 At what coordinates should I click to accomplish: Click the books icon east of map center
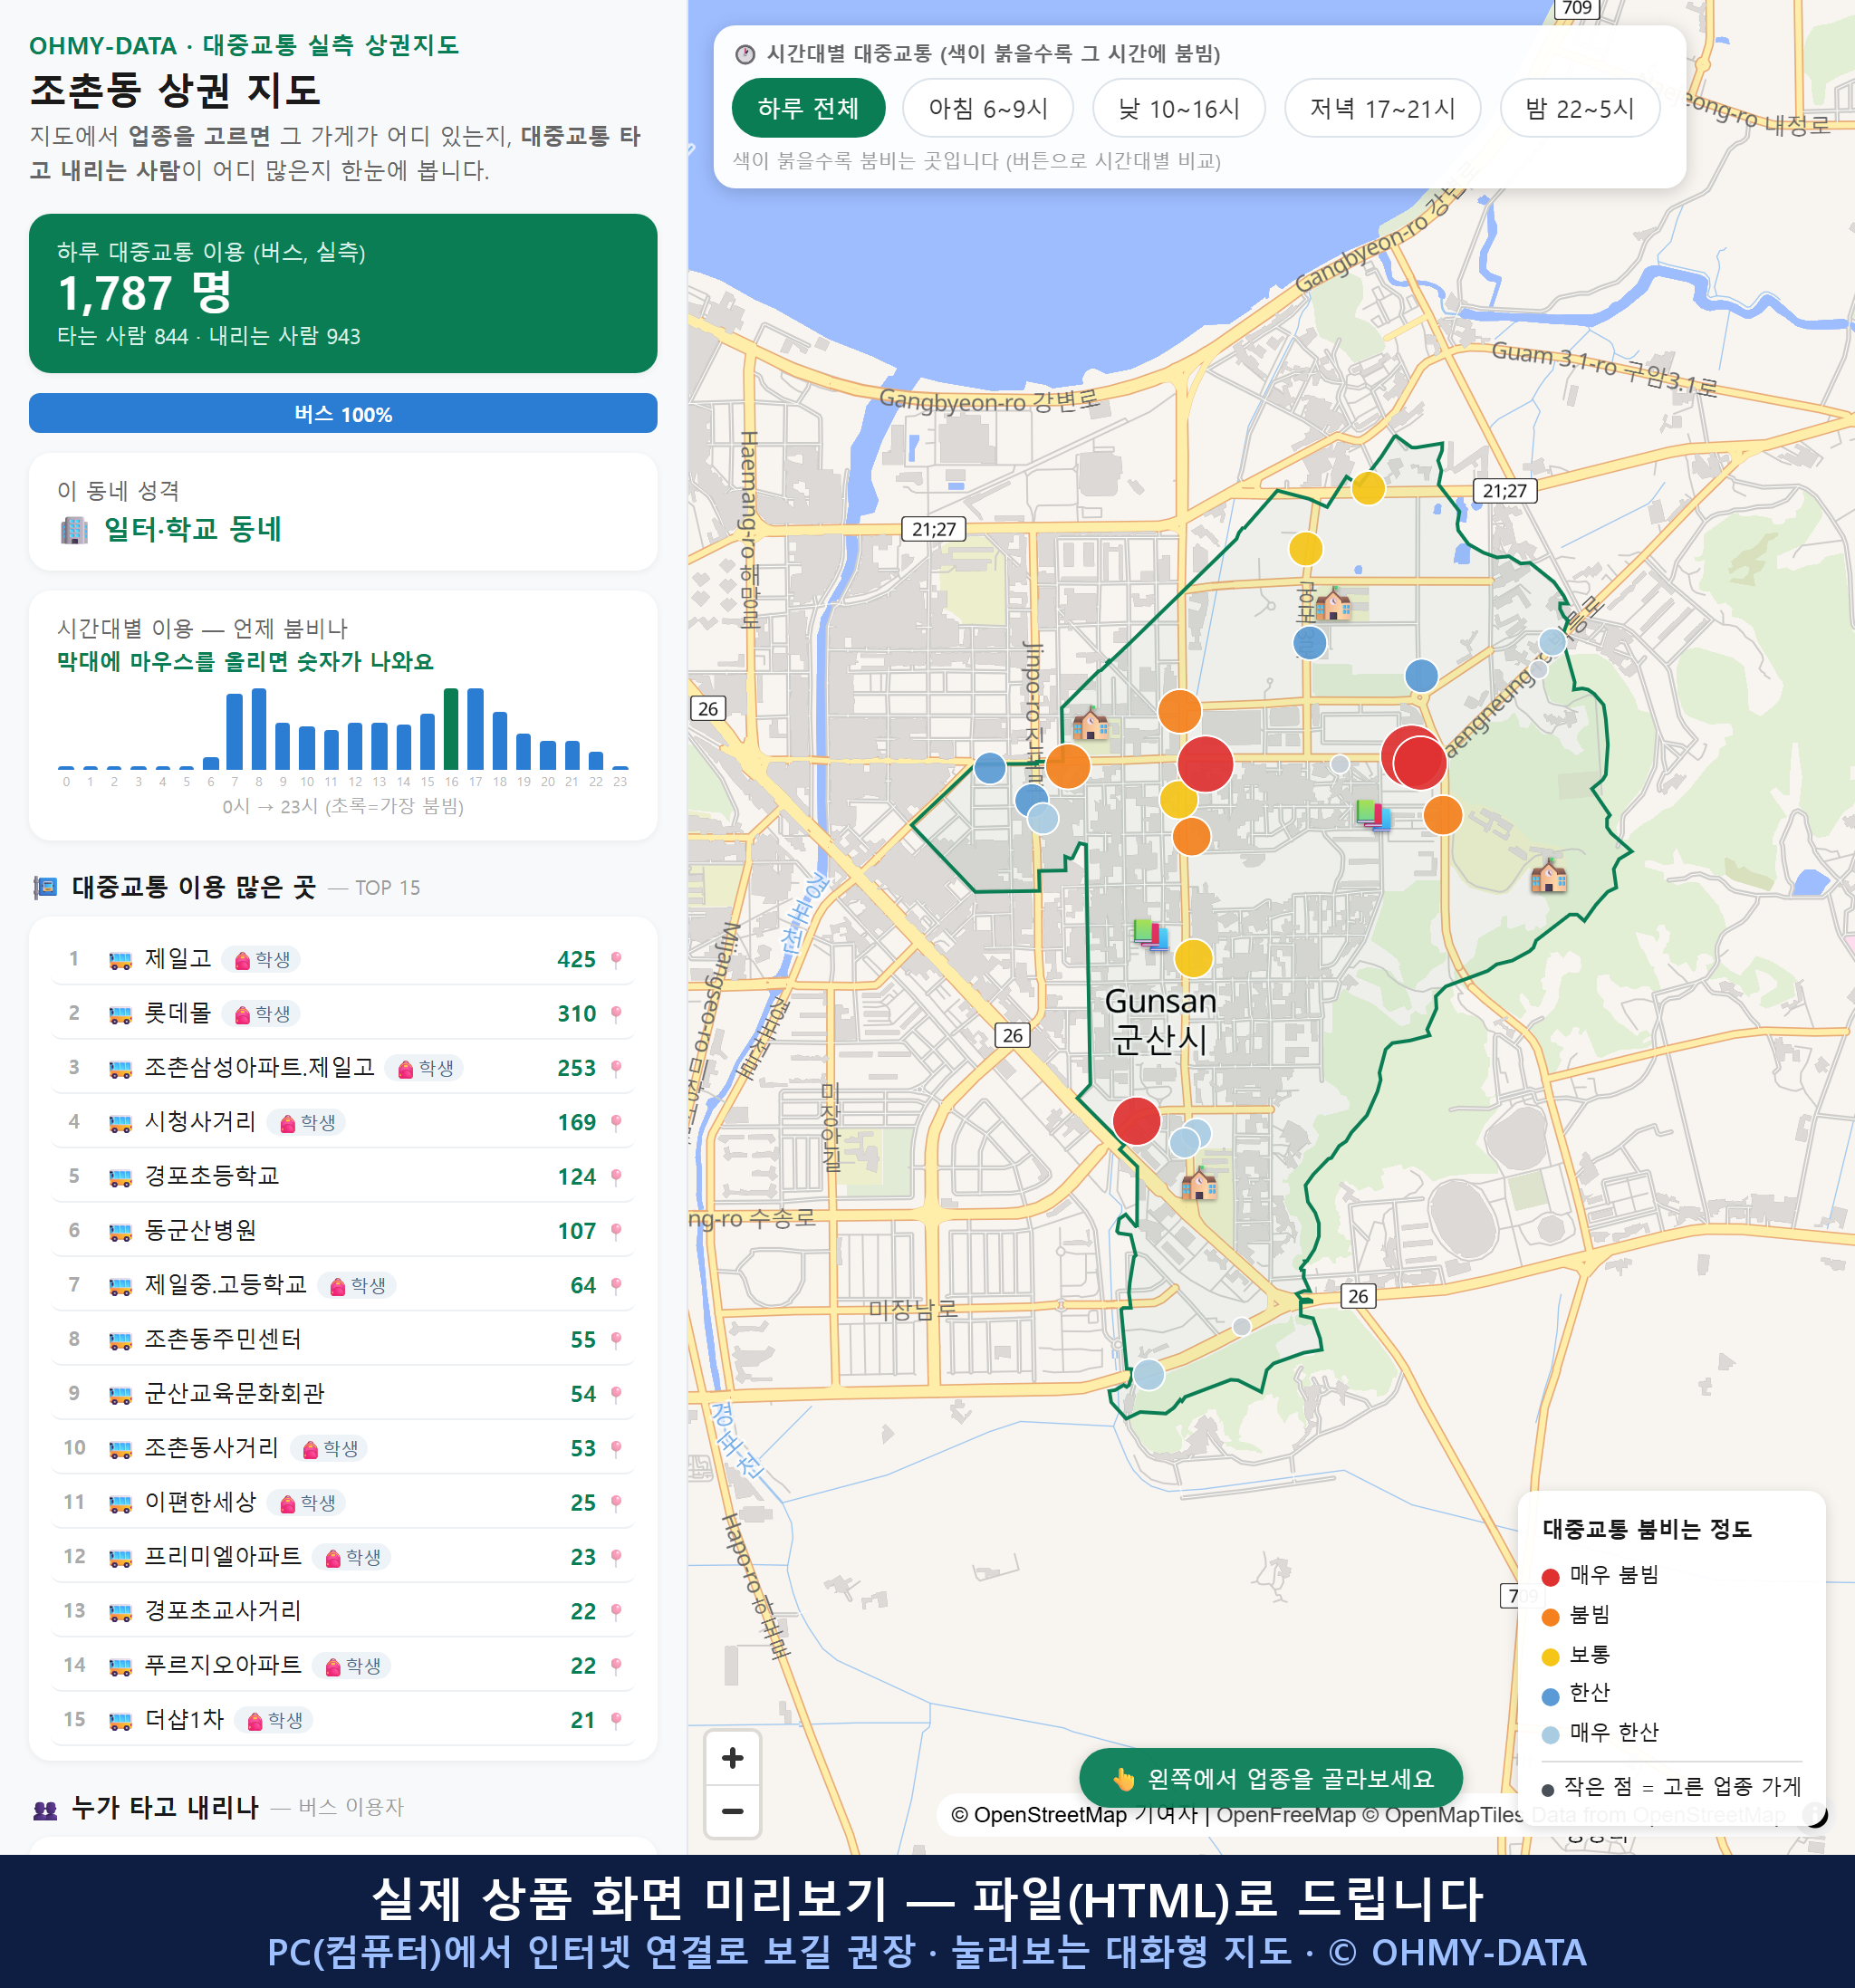pyautogui.click(x=1373, y=814)
